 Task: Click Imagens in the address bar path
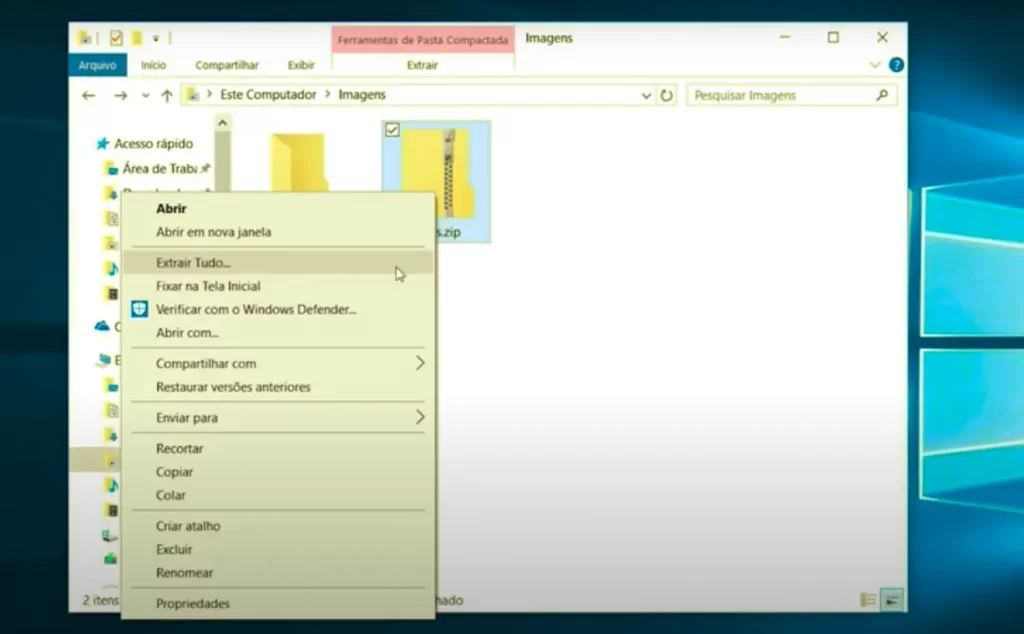[x=362, y=95]
